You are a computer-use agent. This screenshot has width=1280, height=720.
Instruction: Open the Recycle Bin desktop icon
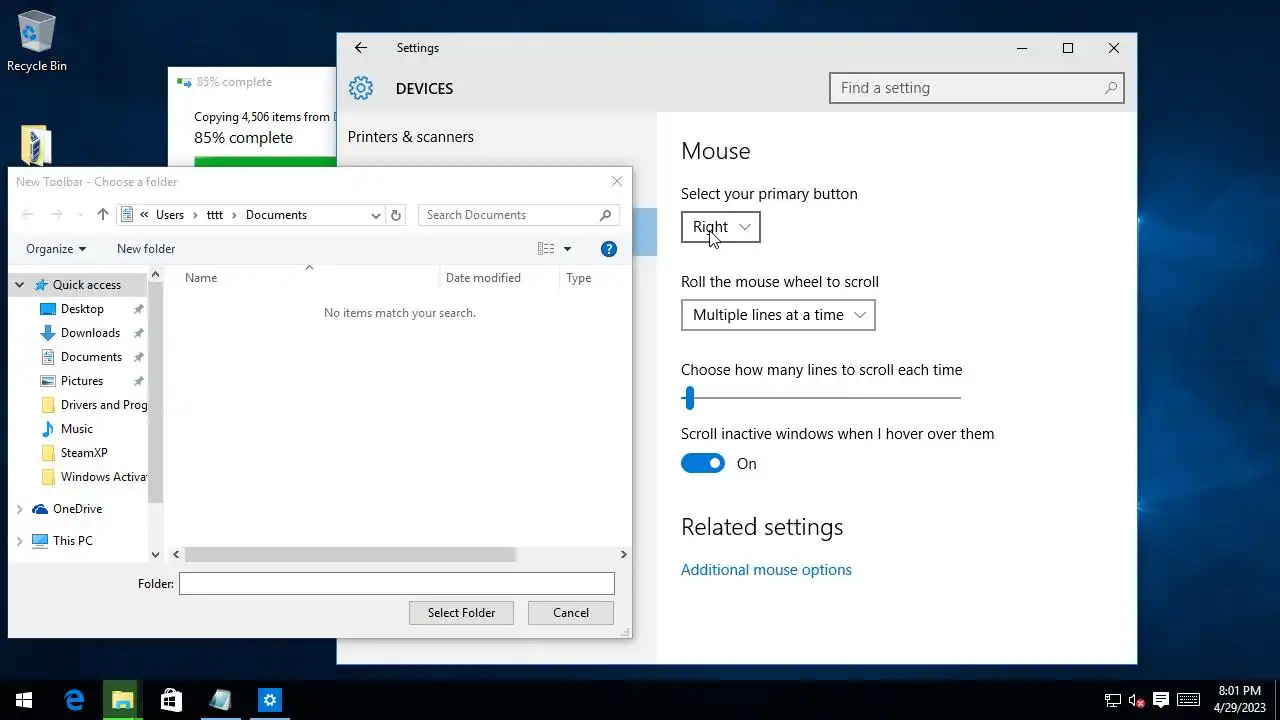pos(37,40)
